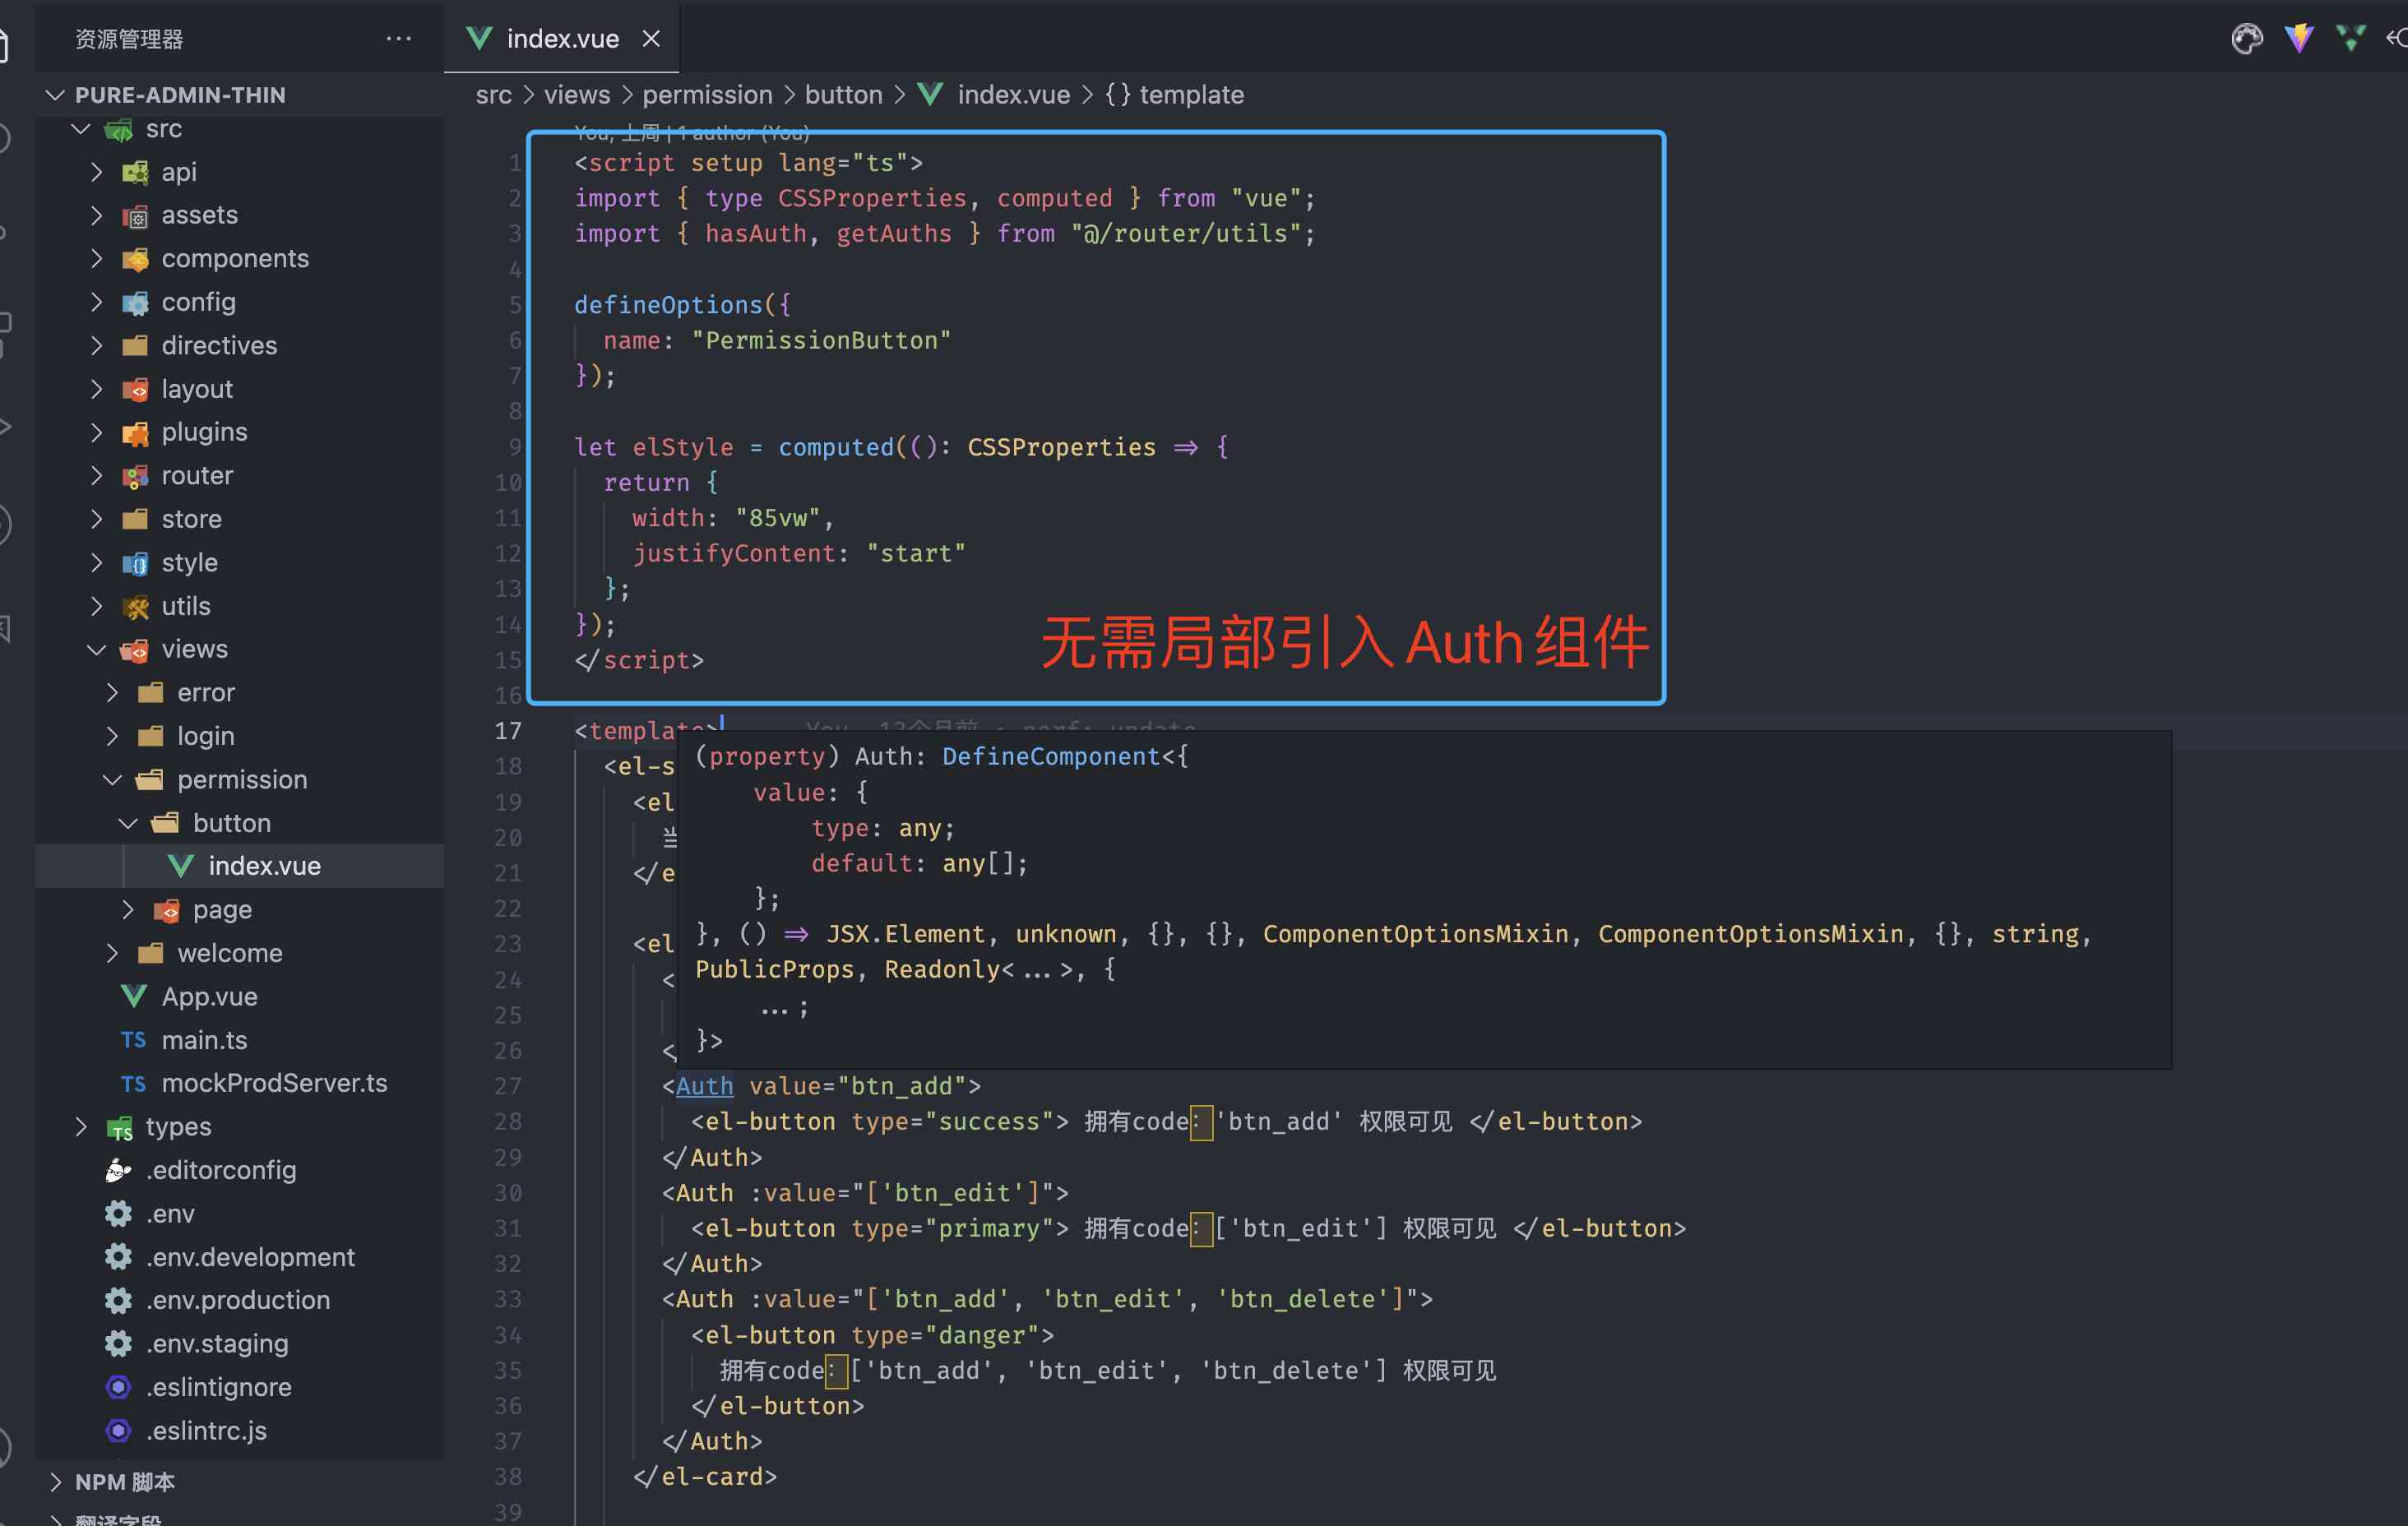Close the index.vue editor tab
Viewport: 2408px width, 1526px height.
tap(651, 39)
